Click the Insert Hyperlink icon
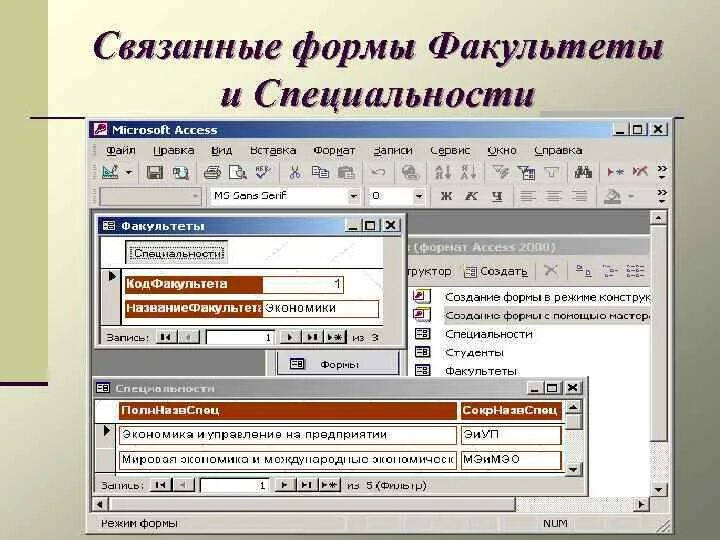 coord(410,173)
